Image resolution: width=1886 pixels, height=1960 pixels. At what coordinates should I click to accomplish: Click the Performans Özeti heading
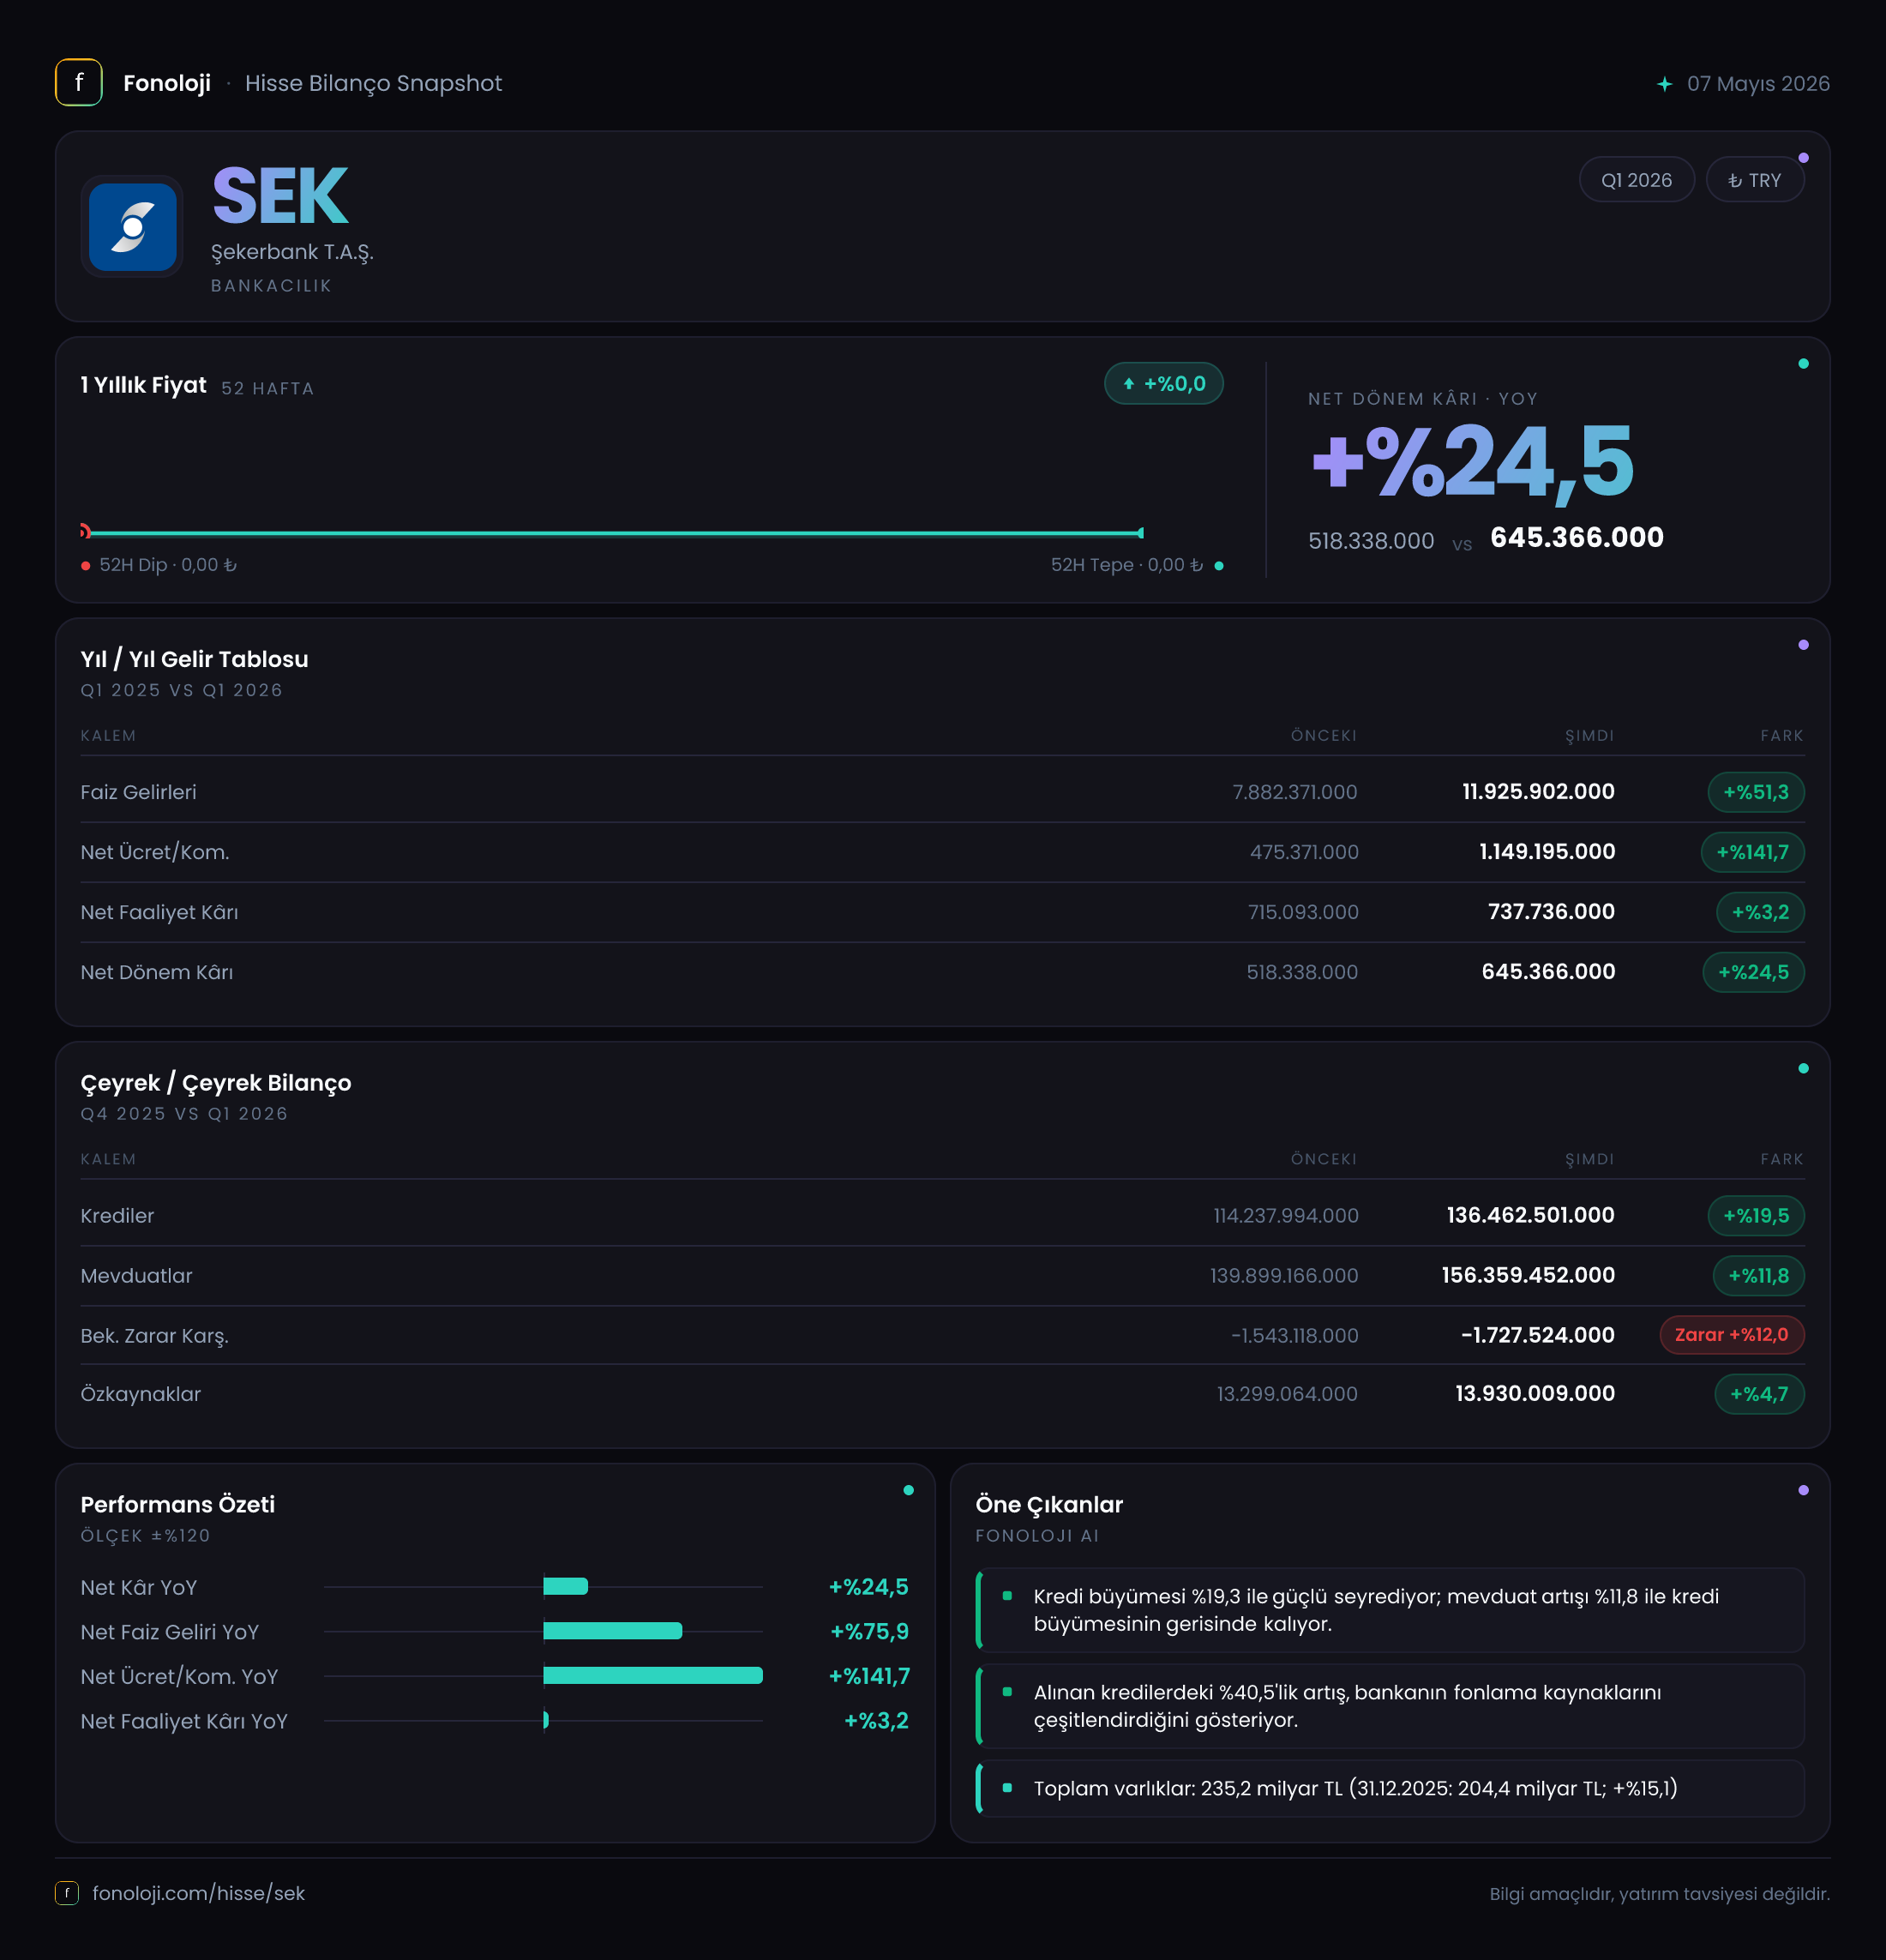click(178, 1505)
